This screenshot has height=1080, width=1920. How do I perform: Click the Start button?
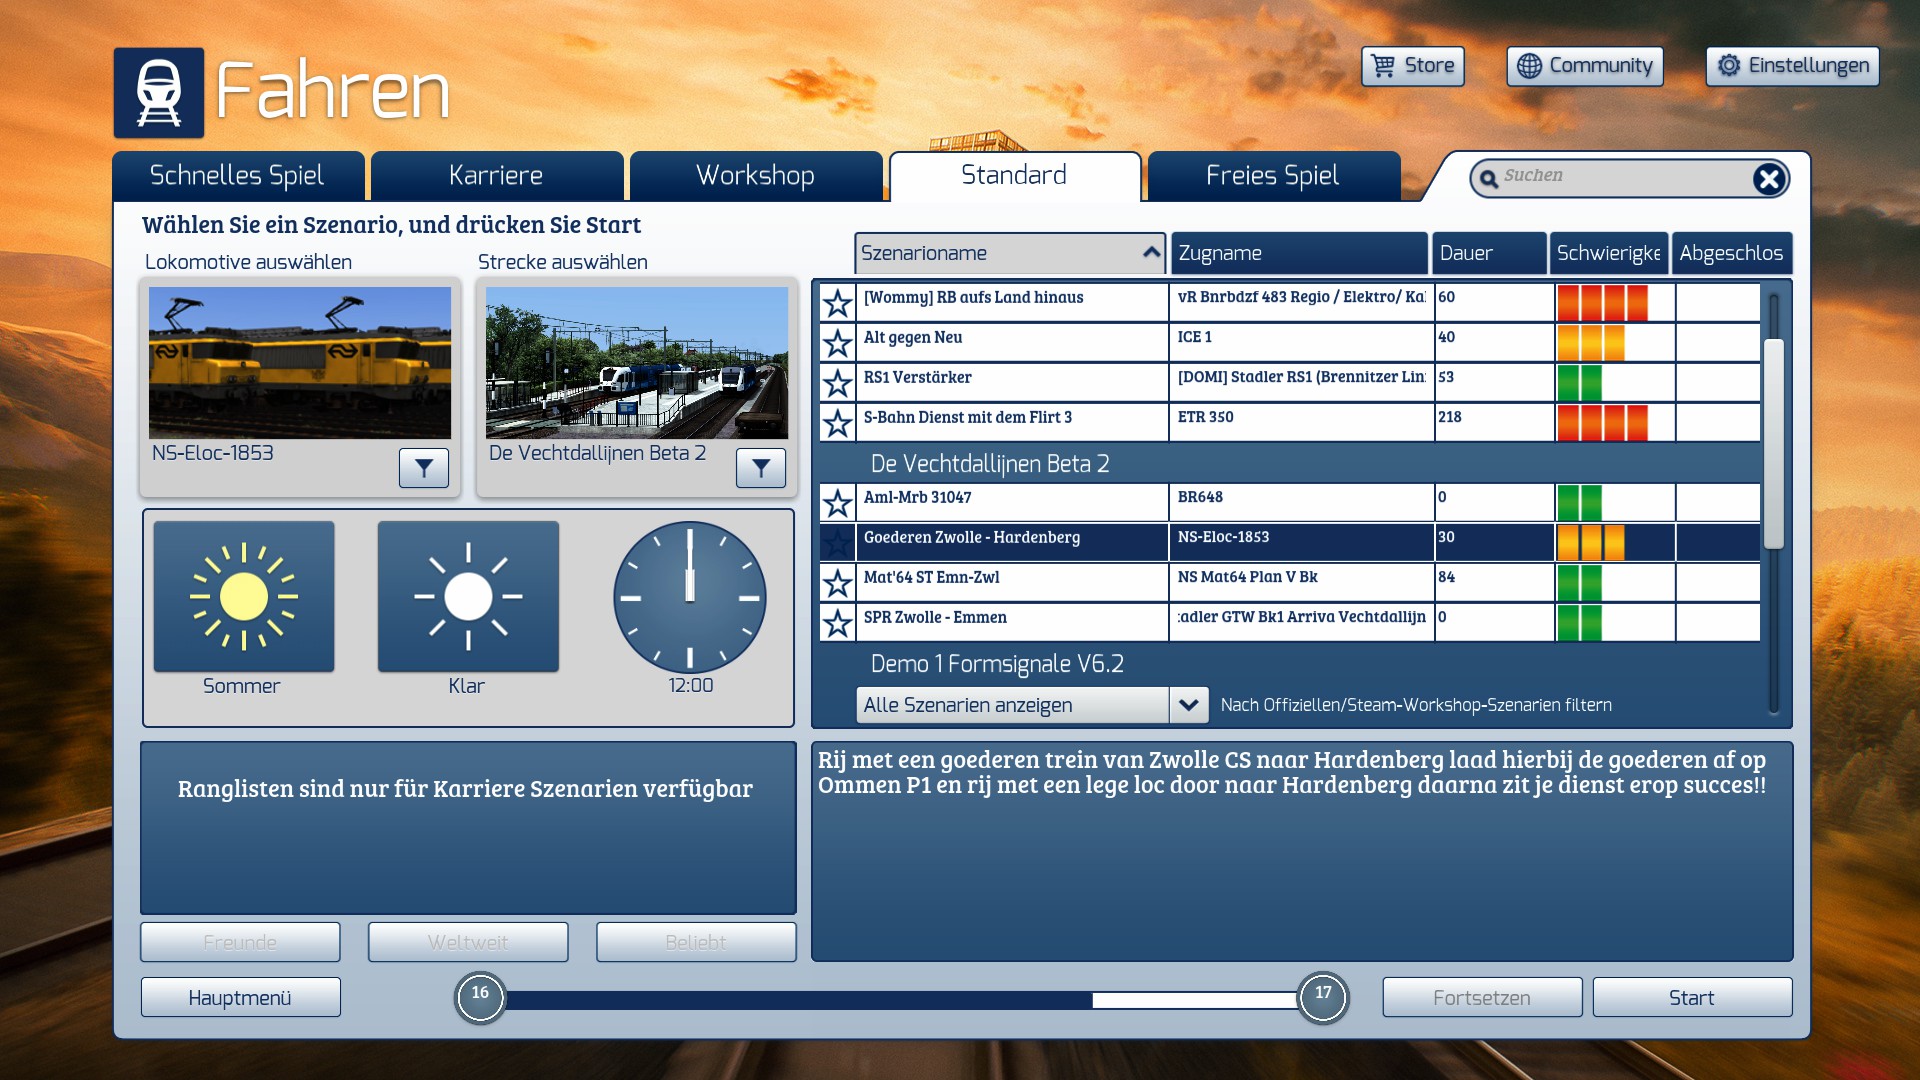point(1692,997)
